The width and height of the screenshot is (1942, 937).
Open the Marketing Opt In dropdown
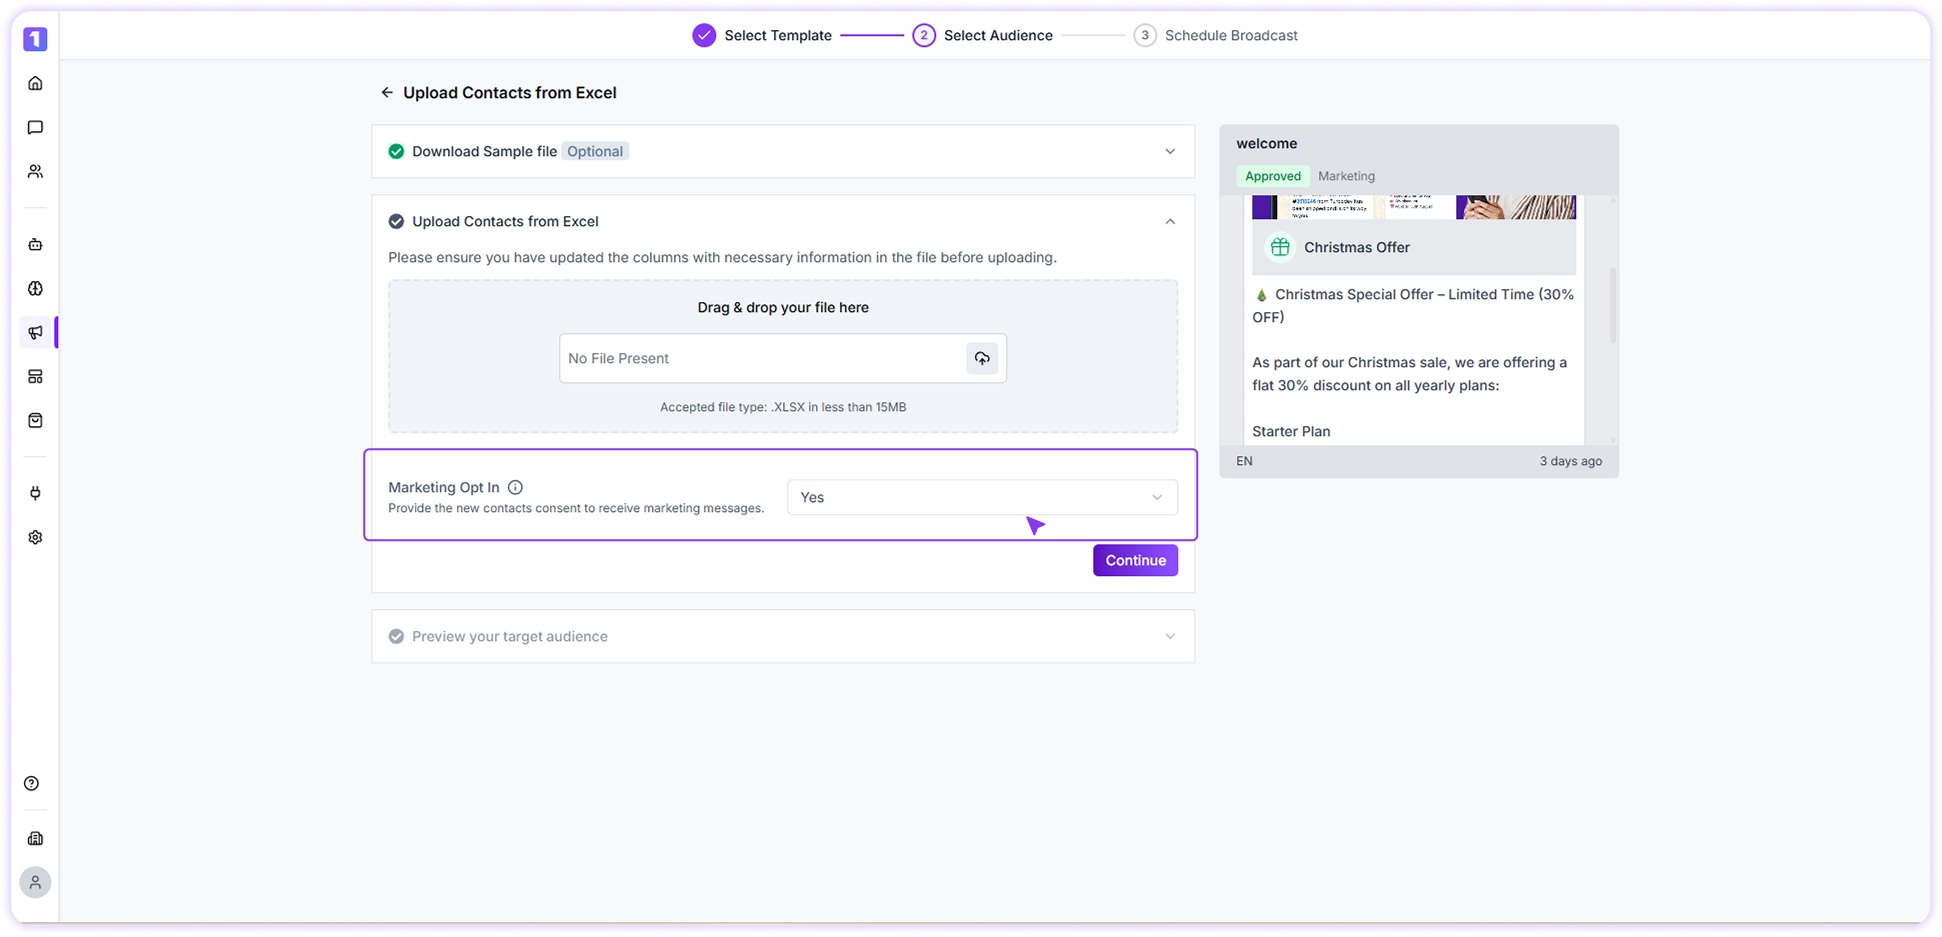982,497
